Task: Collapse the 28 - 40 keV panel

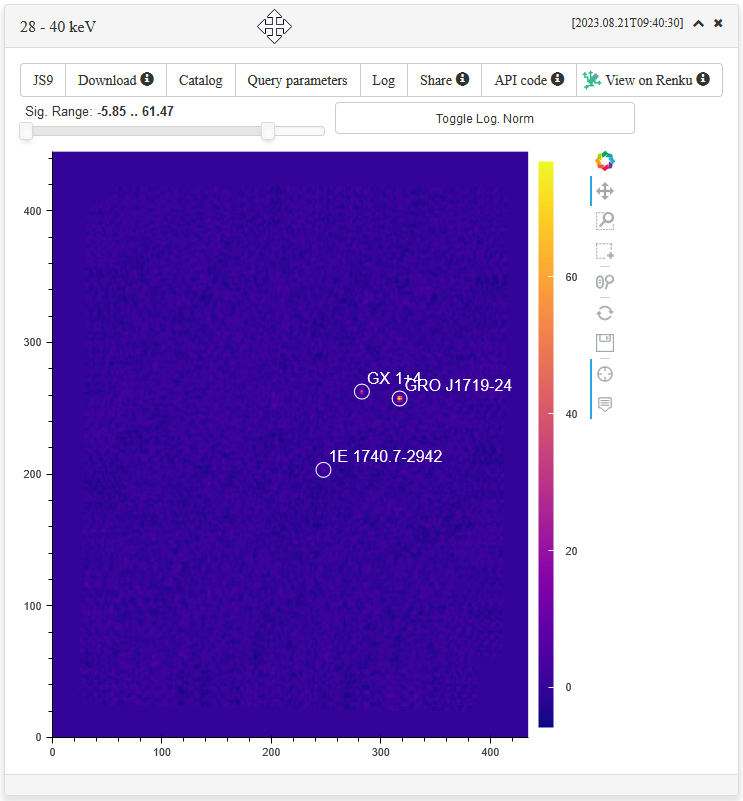Action: pos(699,23)
